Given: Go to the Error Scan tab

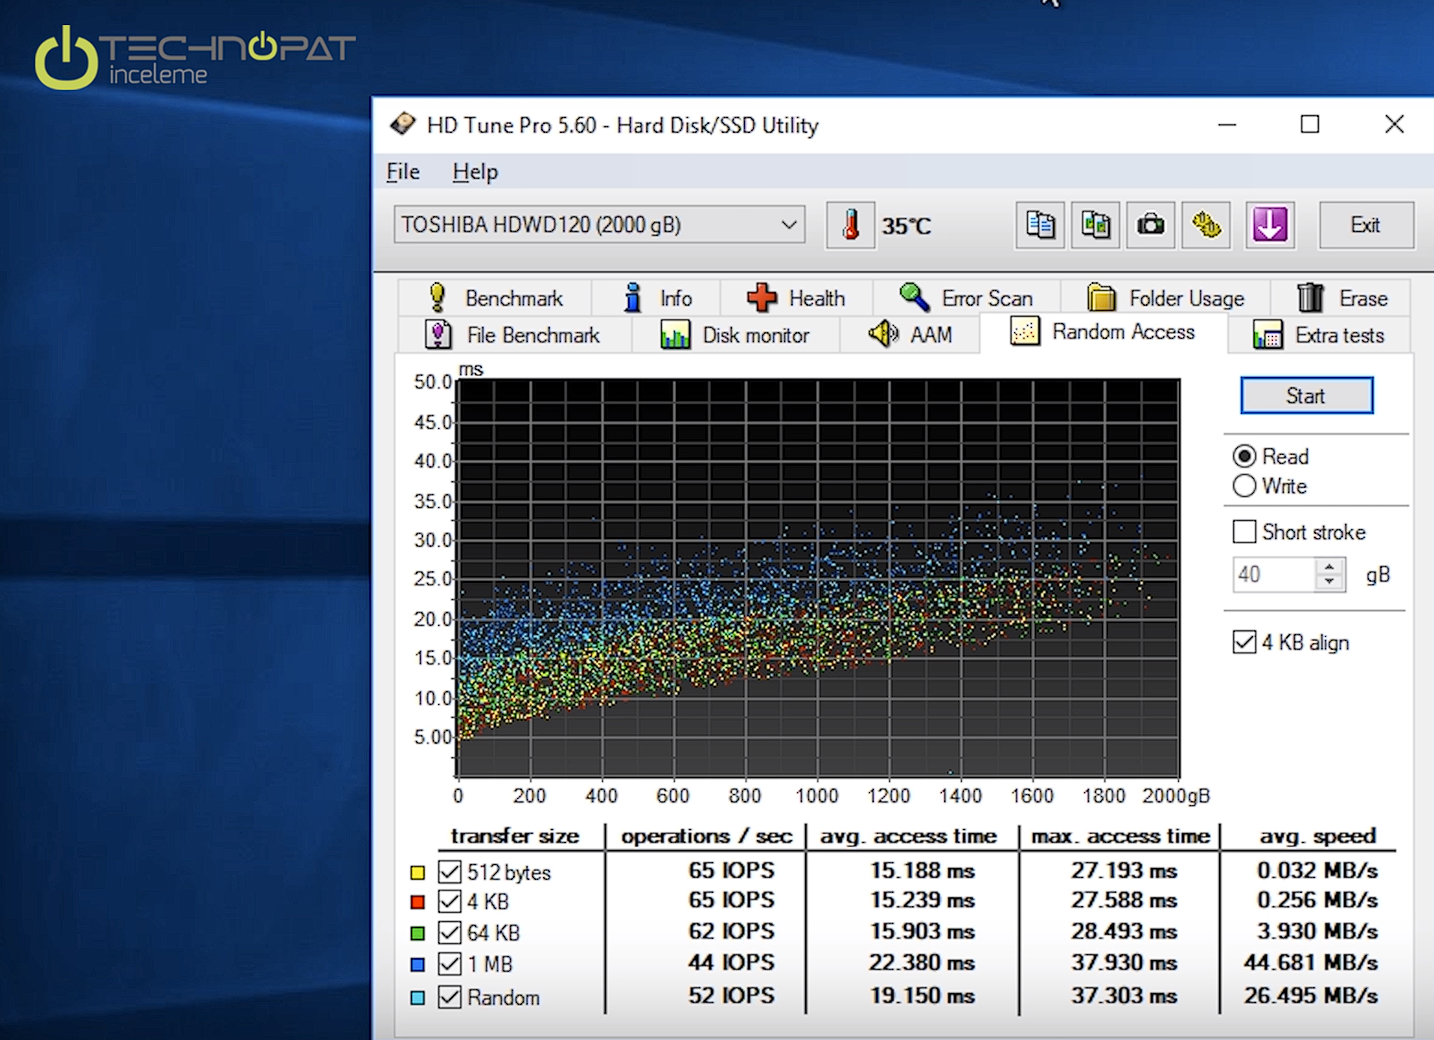Looking at the screenshot, I should (966, 298).
